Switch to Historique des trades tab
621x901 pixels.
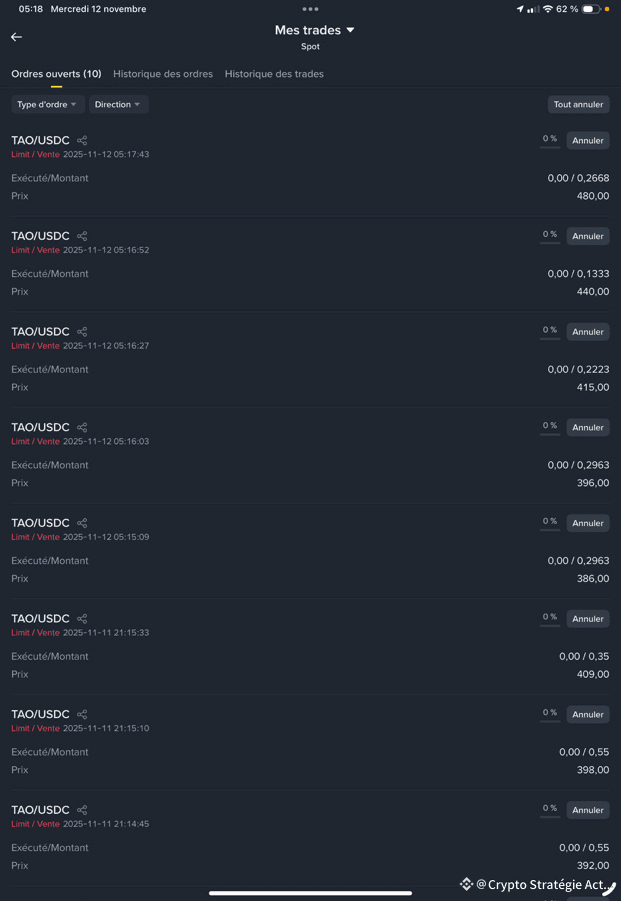click(274, 74)
